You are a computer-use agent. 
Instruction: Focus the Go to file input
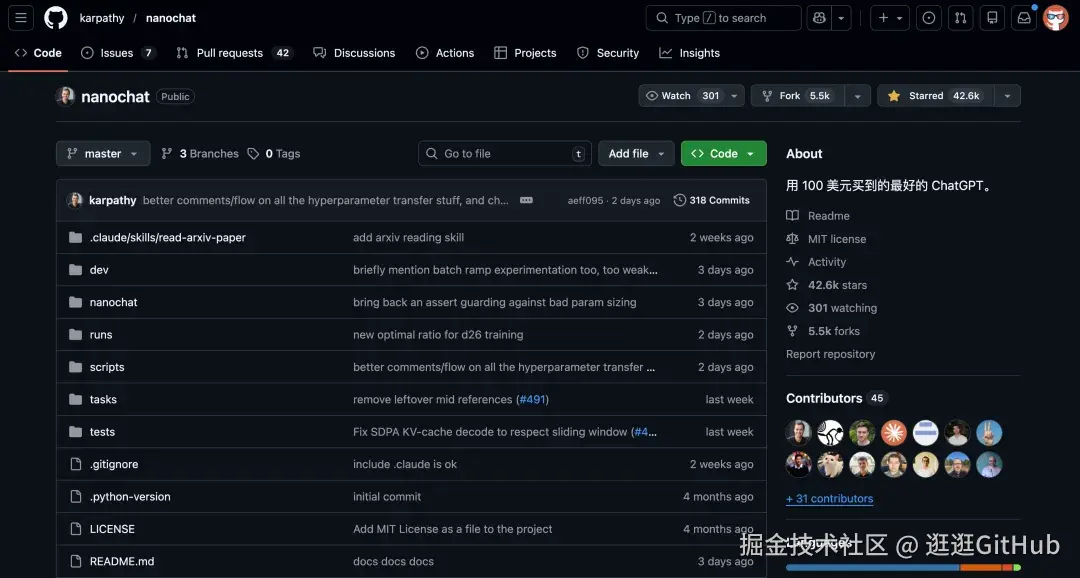pos(505,154)
